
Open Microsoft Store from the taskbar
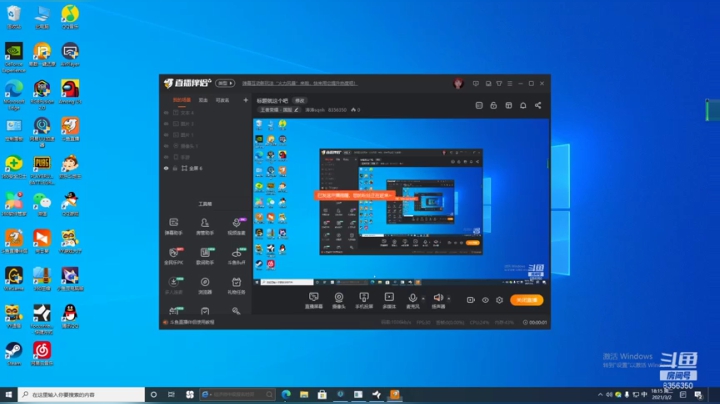pos(322,394)
